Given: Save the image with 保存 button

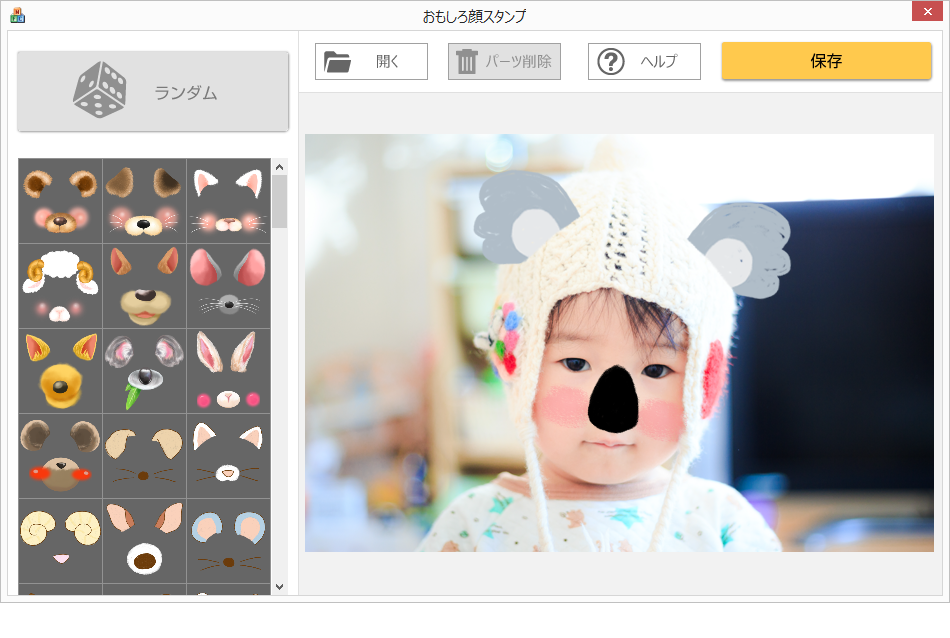Looking at the screenshot, I should pyautogui.click(x=826, y=61).
